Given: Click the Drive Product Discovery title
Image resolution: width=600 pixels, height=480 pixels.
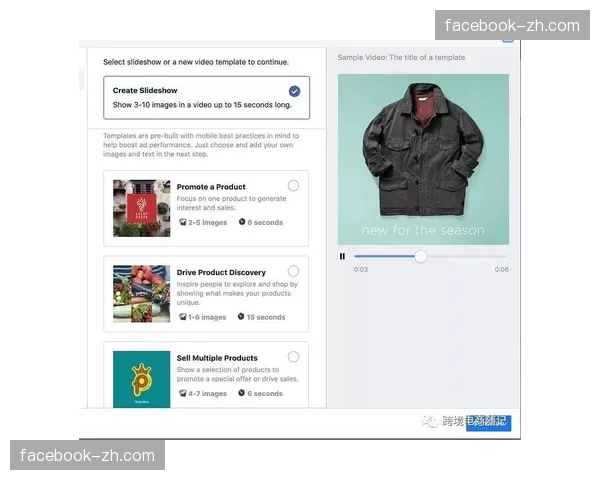Looking at the screenshot, I should coord(221,273).
